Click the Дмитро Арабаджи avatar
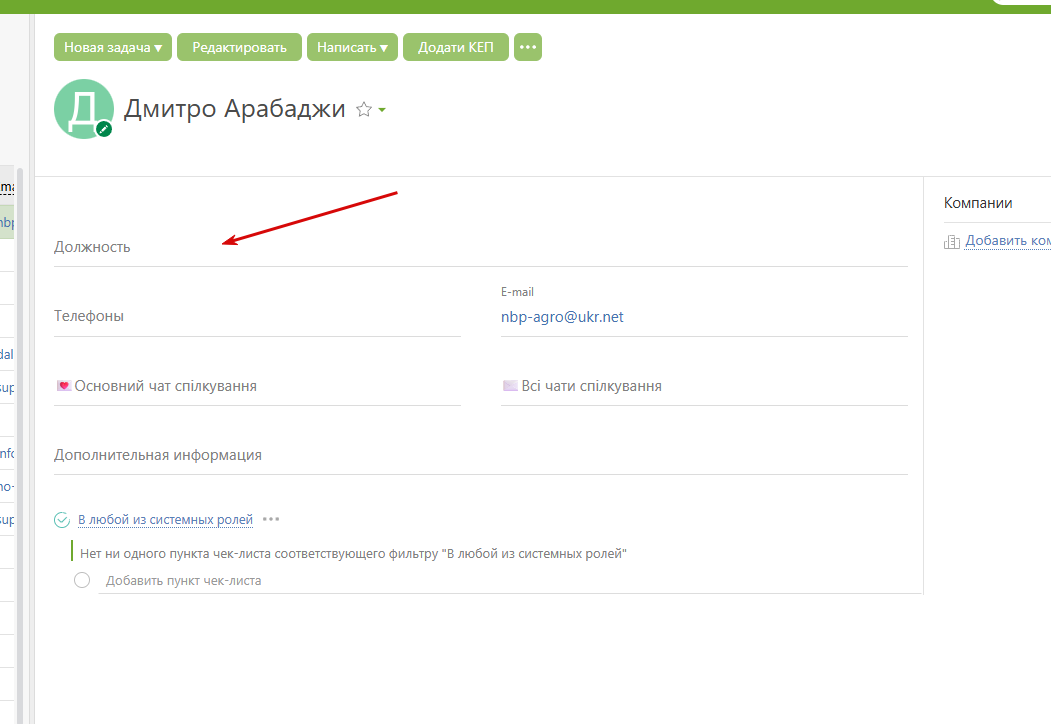Viewport: 1051px width, 724px height. [84, 109]
